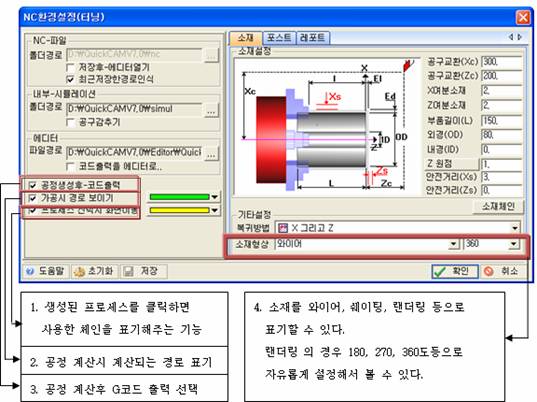Click the 저장 floppy disk save button
Viewport: 537px width, 402px height.
pyautogui.click(x=144, y=271)
